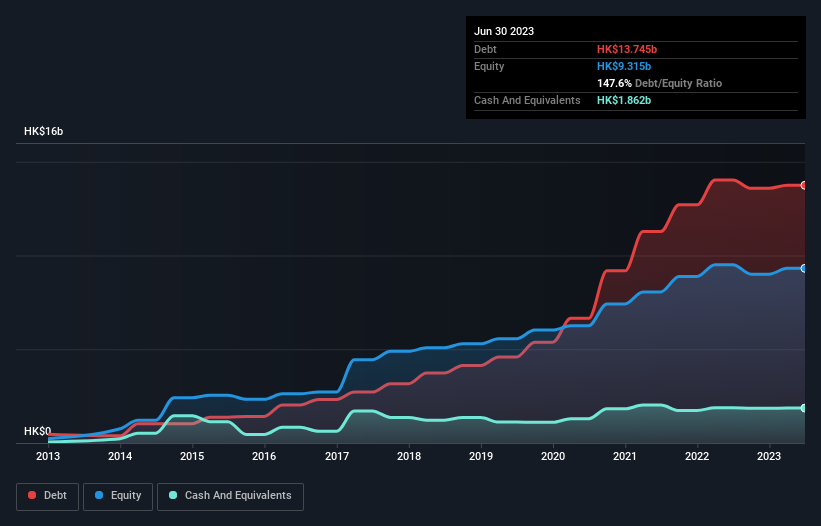Click the 2016 x-axis label
This screenshot has width=821, height=526.
[x=264, y=456]
